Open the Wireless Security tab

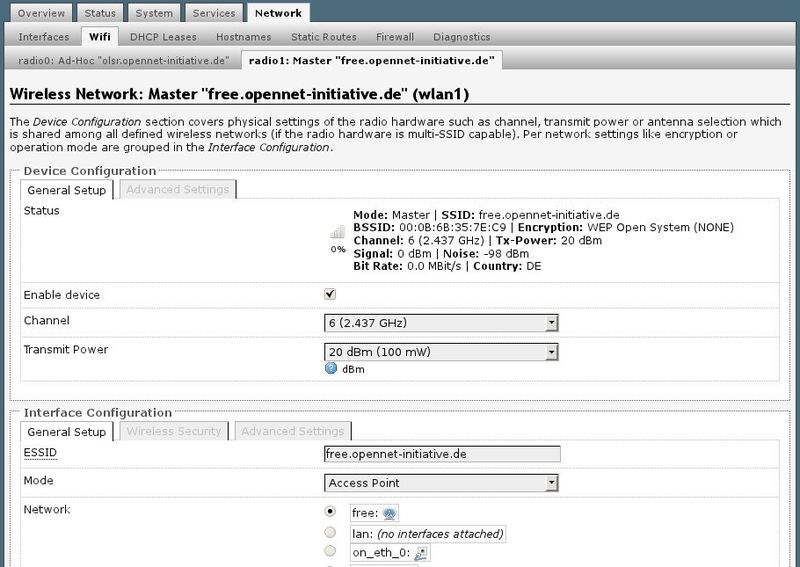coord(174,431)
